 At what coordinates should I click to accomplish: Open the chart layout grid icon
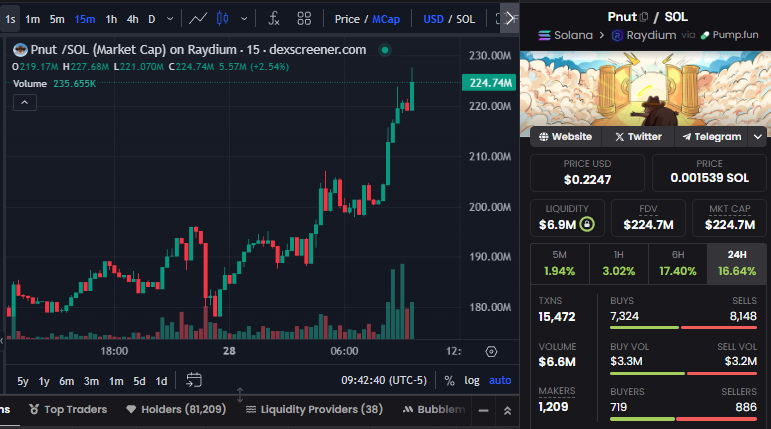pos(304,19)
